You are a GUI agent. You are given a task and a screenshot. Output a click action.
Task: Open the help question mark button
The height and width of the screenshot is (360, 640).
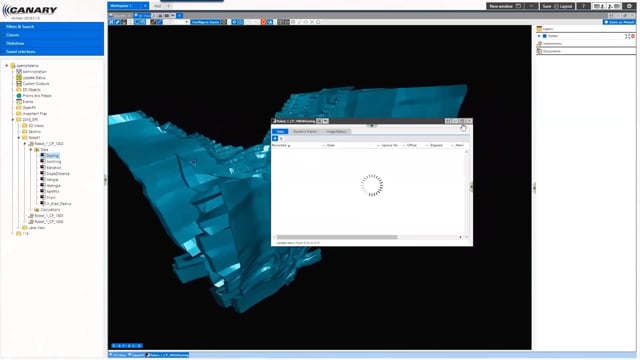(x=584, y=6)
